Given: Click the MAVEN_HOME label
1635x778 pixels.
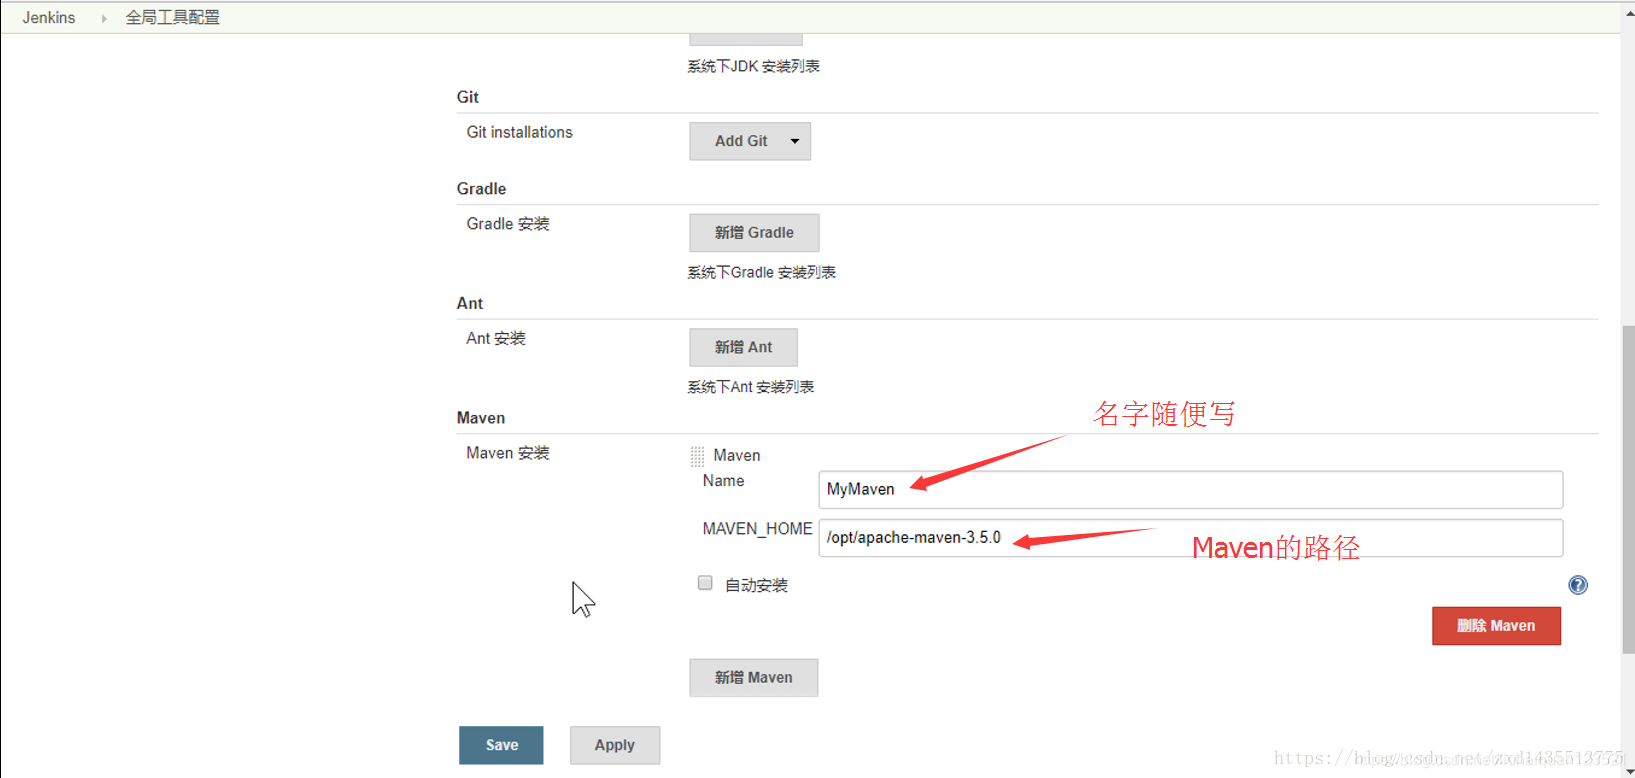Looking at the screenshot, I should tap(757, 529).
